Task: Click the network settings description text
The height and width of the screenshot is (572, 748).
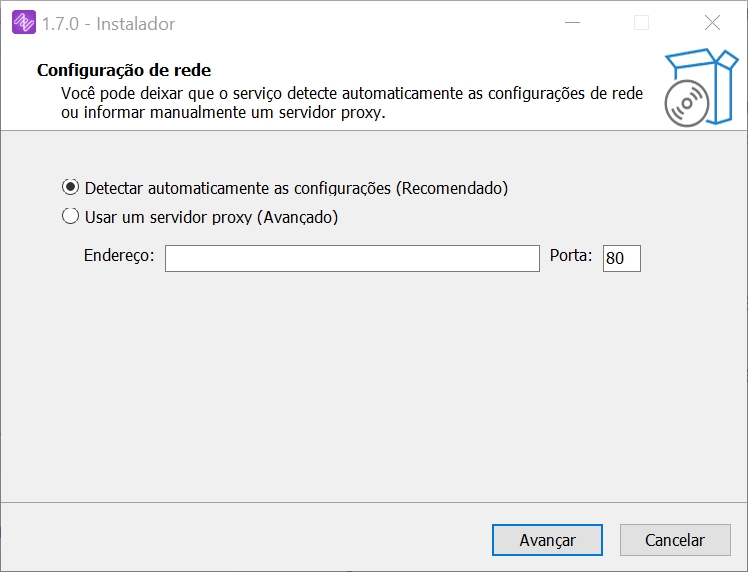Action: click(350, 103)
